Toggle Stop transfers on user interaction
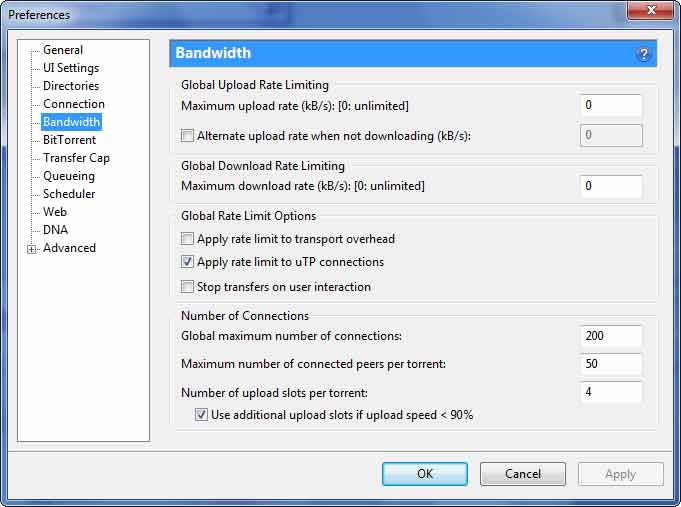The image size is (681, 507). 187,287
